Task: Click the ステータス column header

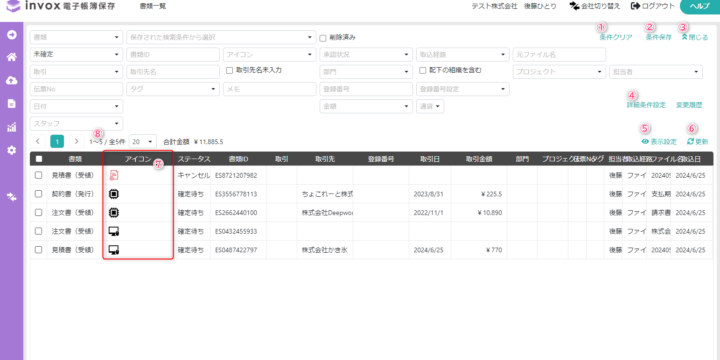Action: [194, 159]
